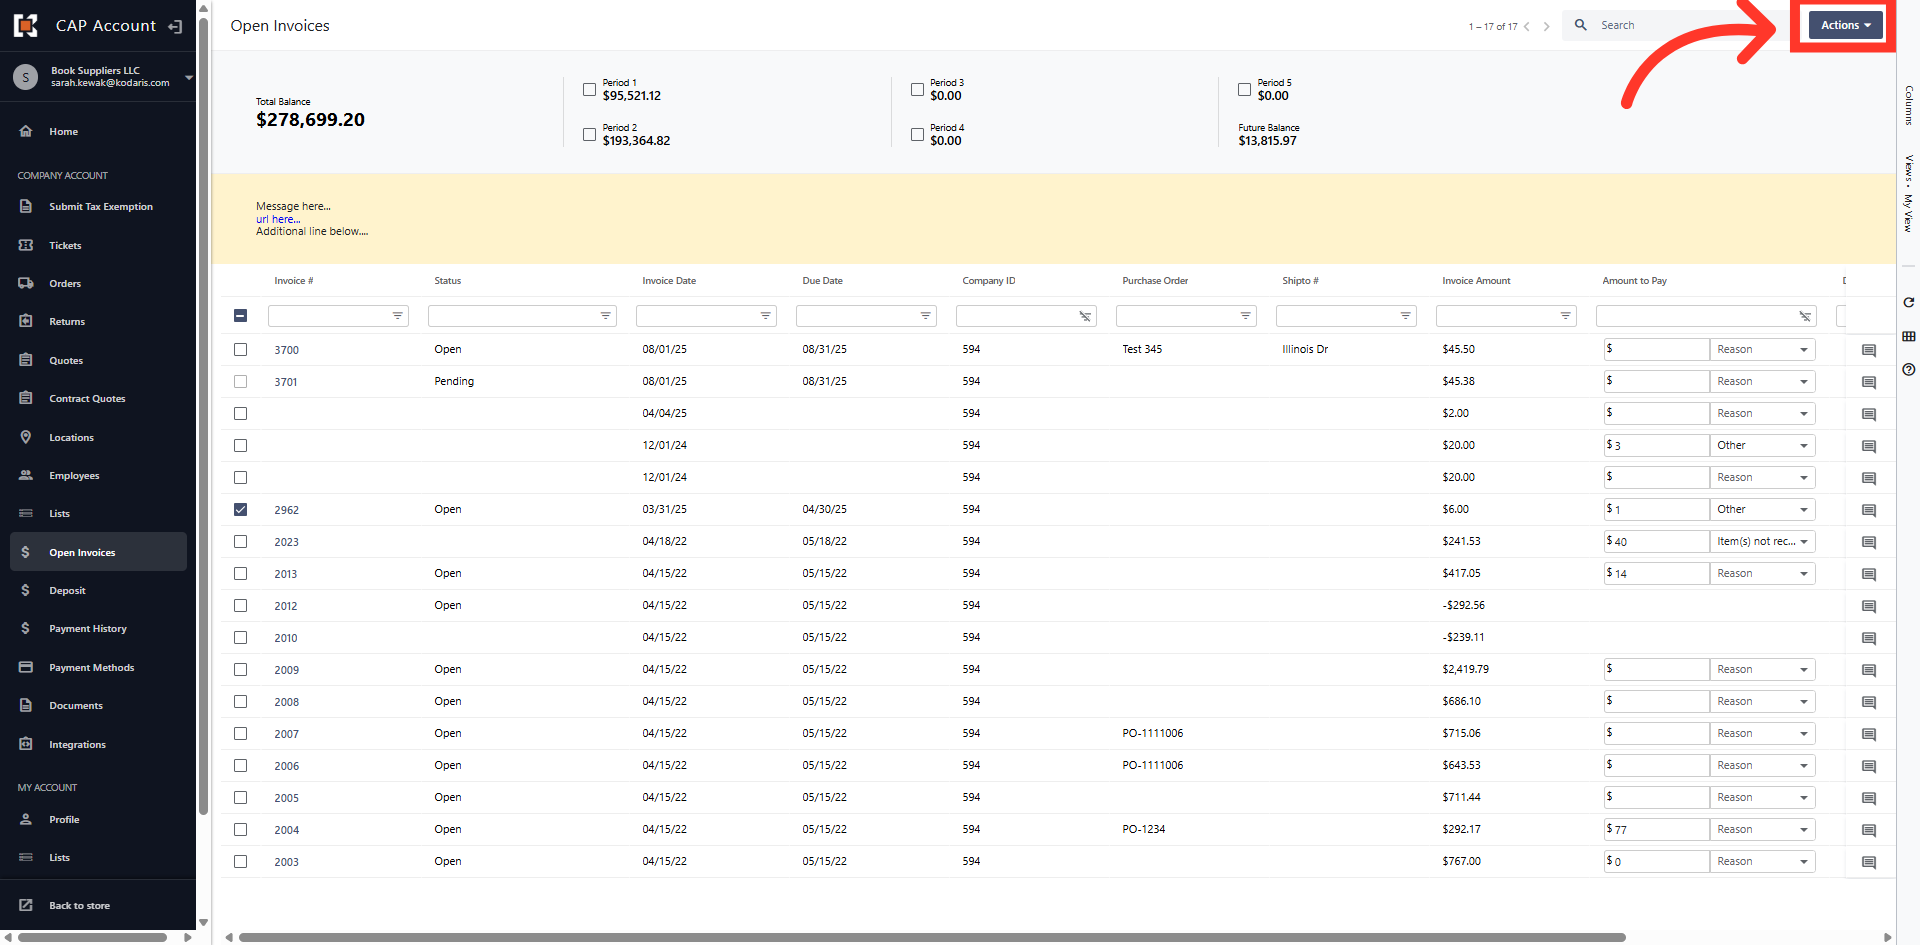The image size is (1920, 945).
Task: Open Reason dropdown for invoice 2004
Action: 1762,829
